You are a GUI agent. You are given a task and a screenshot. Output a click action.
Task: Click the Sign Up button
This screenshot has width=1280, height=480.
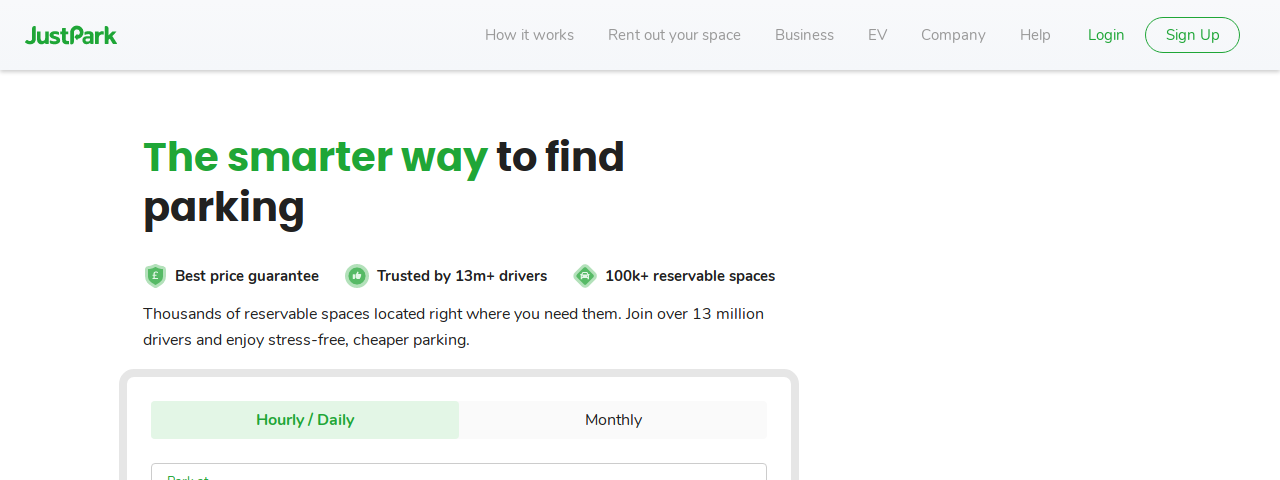(x=1192, y=35)
